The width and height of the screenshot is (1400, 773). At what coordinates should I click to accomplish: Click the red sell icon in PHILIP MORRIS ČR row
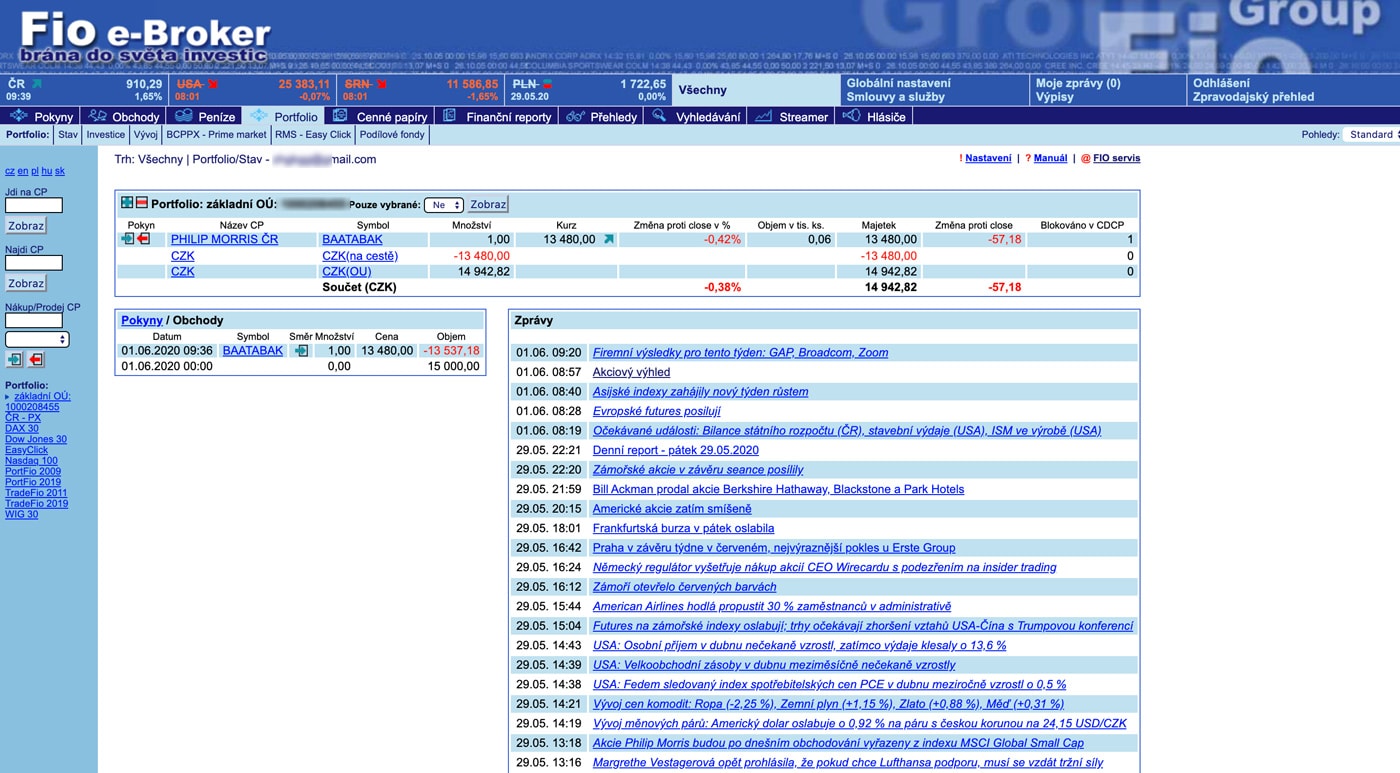pos(143,239)
